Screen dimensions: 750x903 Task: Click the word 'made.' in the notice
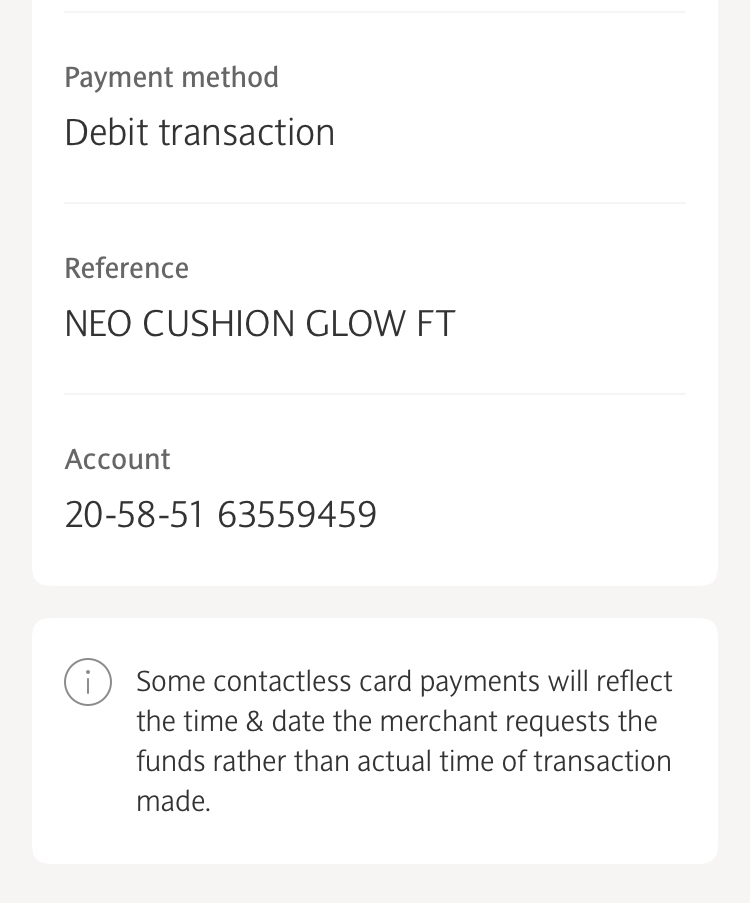[173, 800]
